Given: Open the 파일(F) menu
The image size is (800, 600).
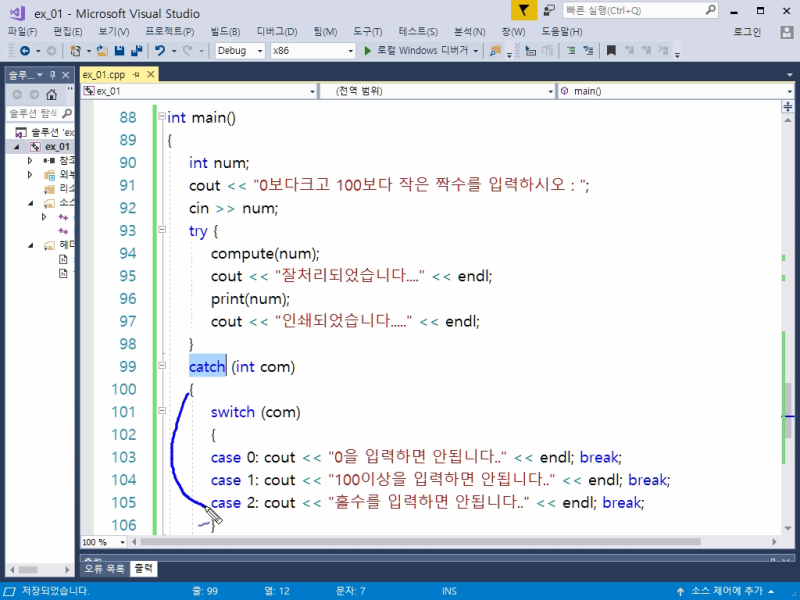Looking at the screenshot, I should pyautogui.click(x=22, y=32).
